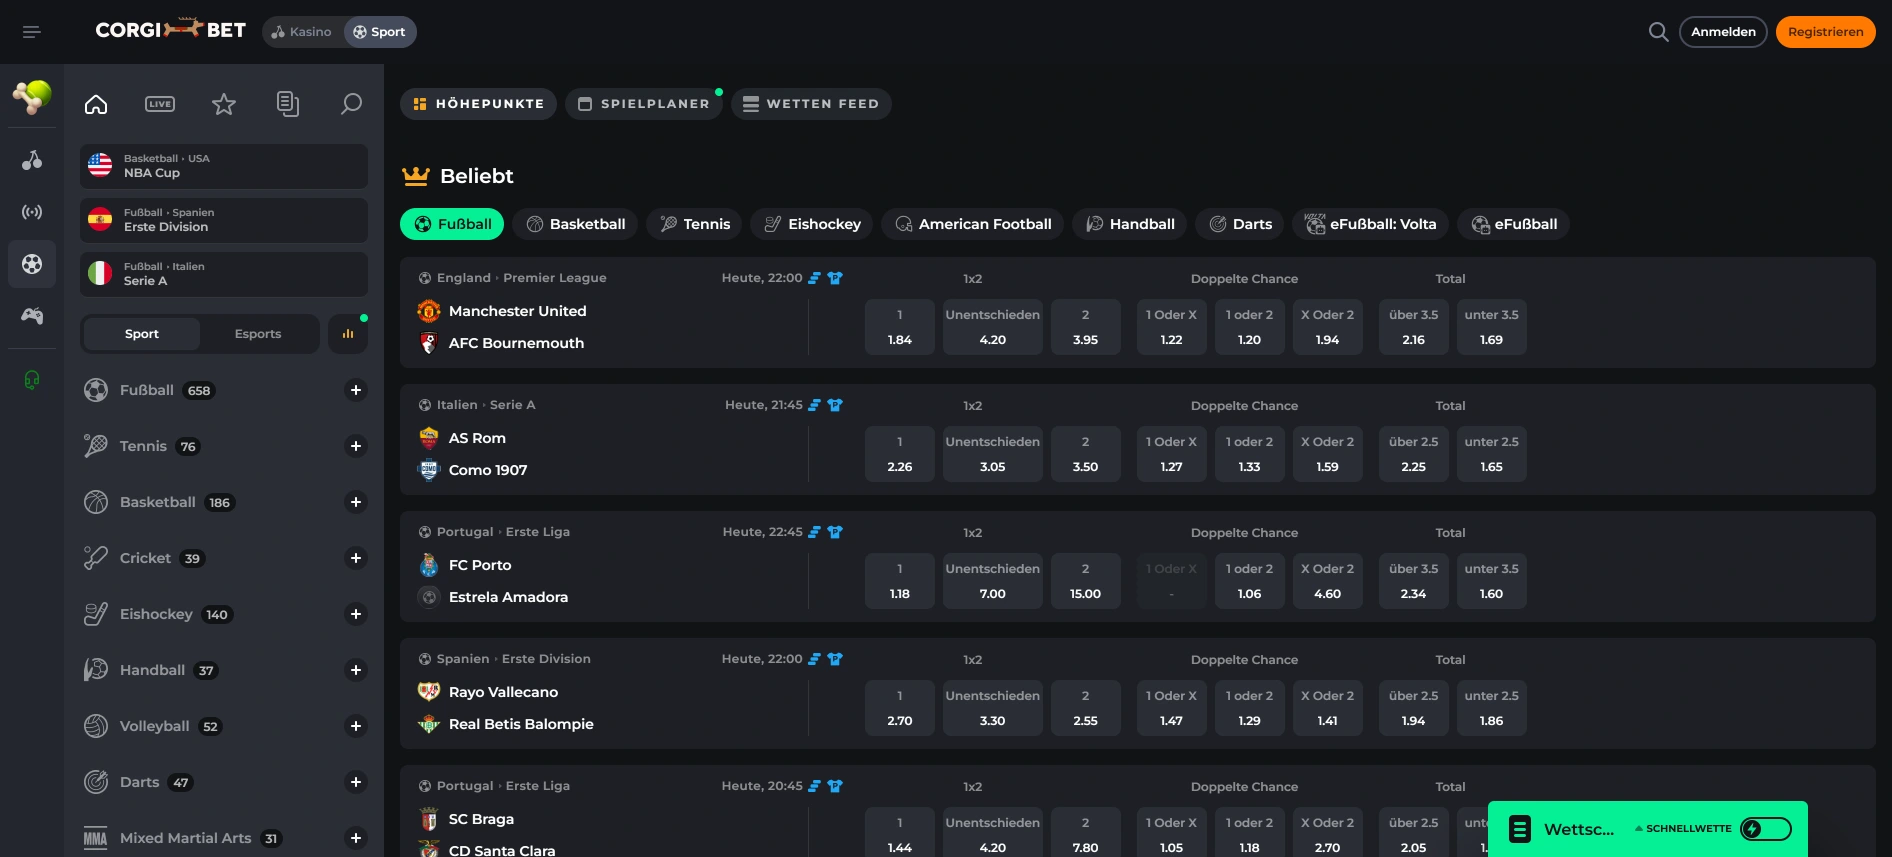Select the eFußball: Volta filter
The height and width of the screenshot is (857, 1892).
tap(1370, 224)
